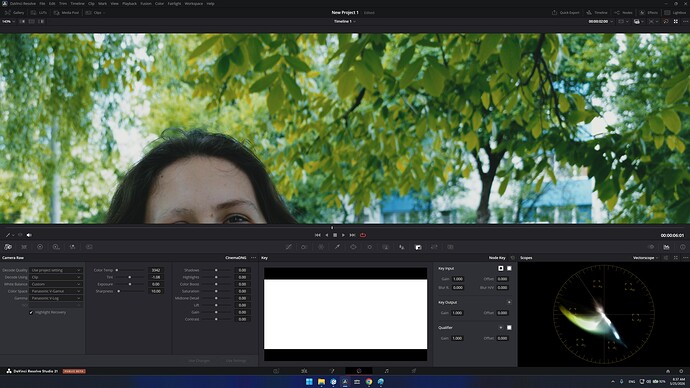Open the Camera Raw palette icon
The width and height of the screenshot is (690, 388).
pos(8,247)
